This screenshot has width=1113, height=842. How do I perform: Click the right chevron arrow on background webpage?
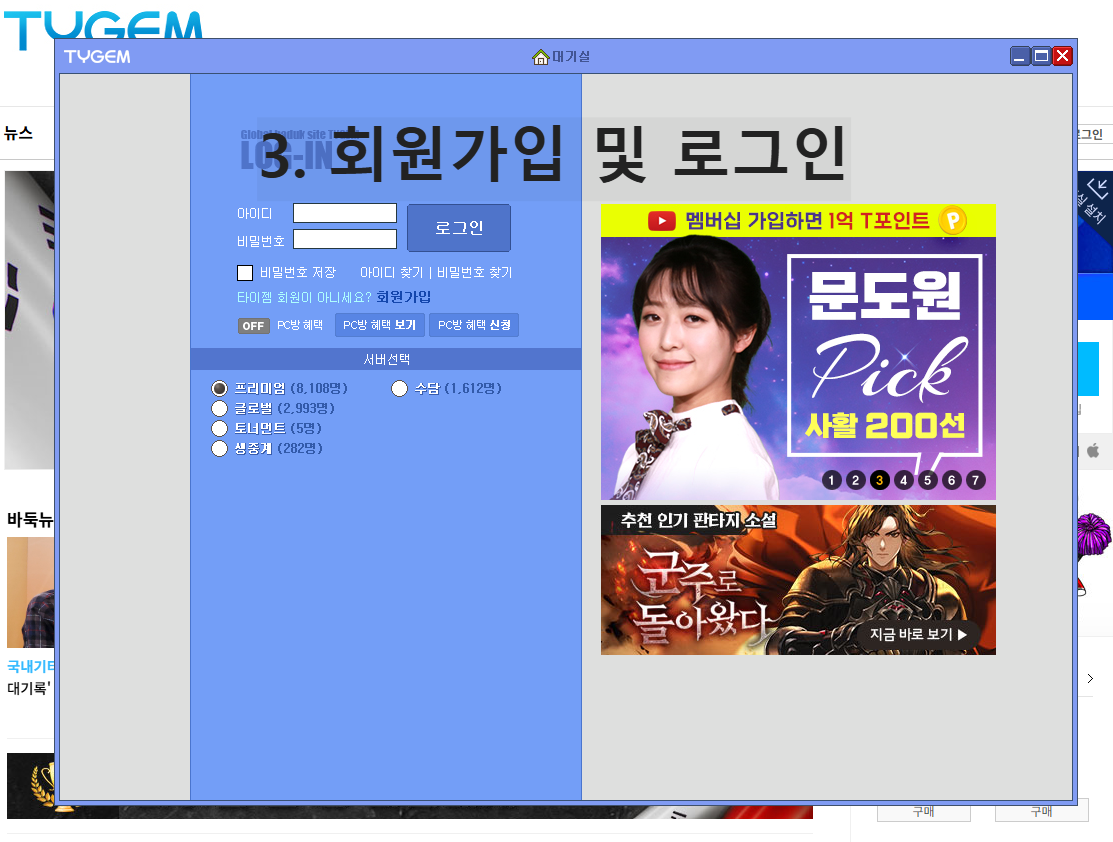1090,678
